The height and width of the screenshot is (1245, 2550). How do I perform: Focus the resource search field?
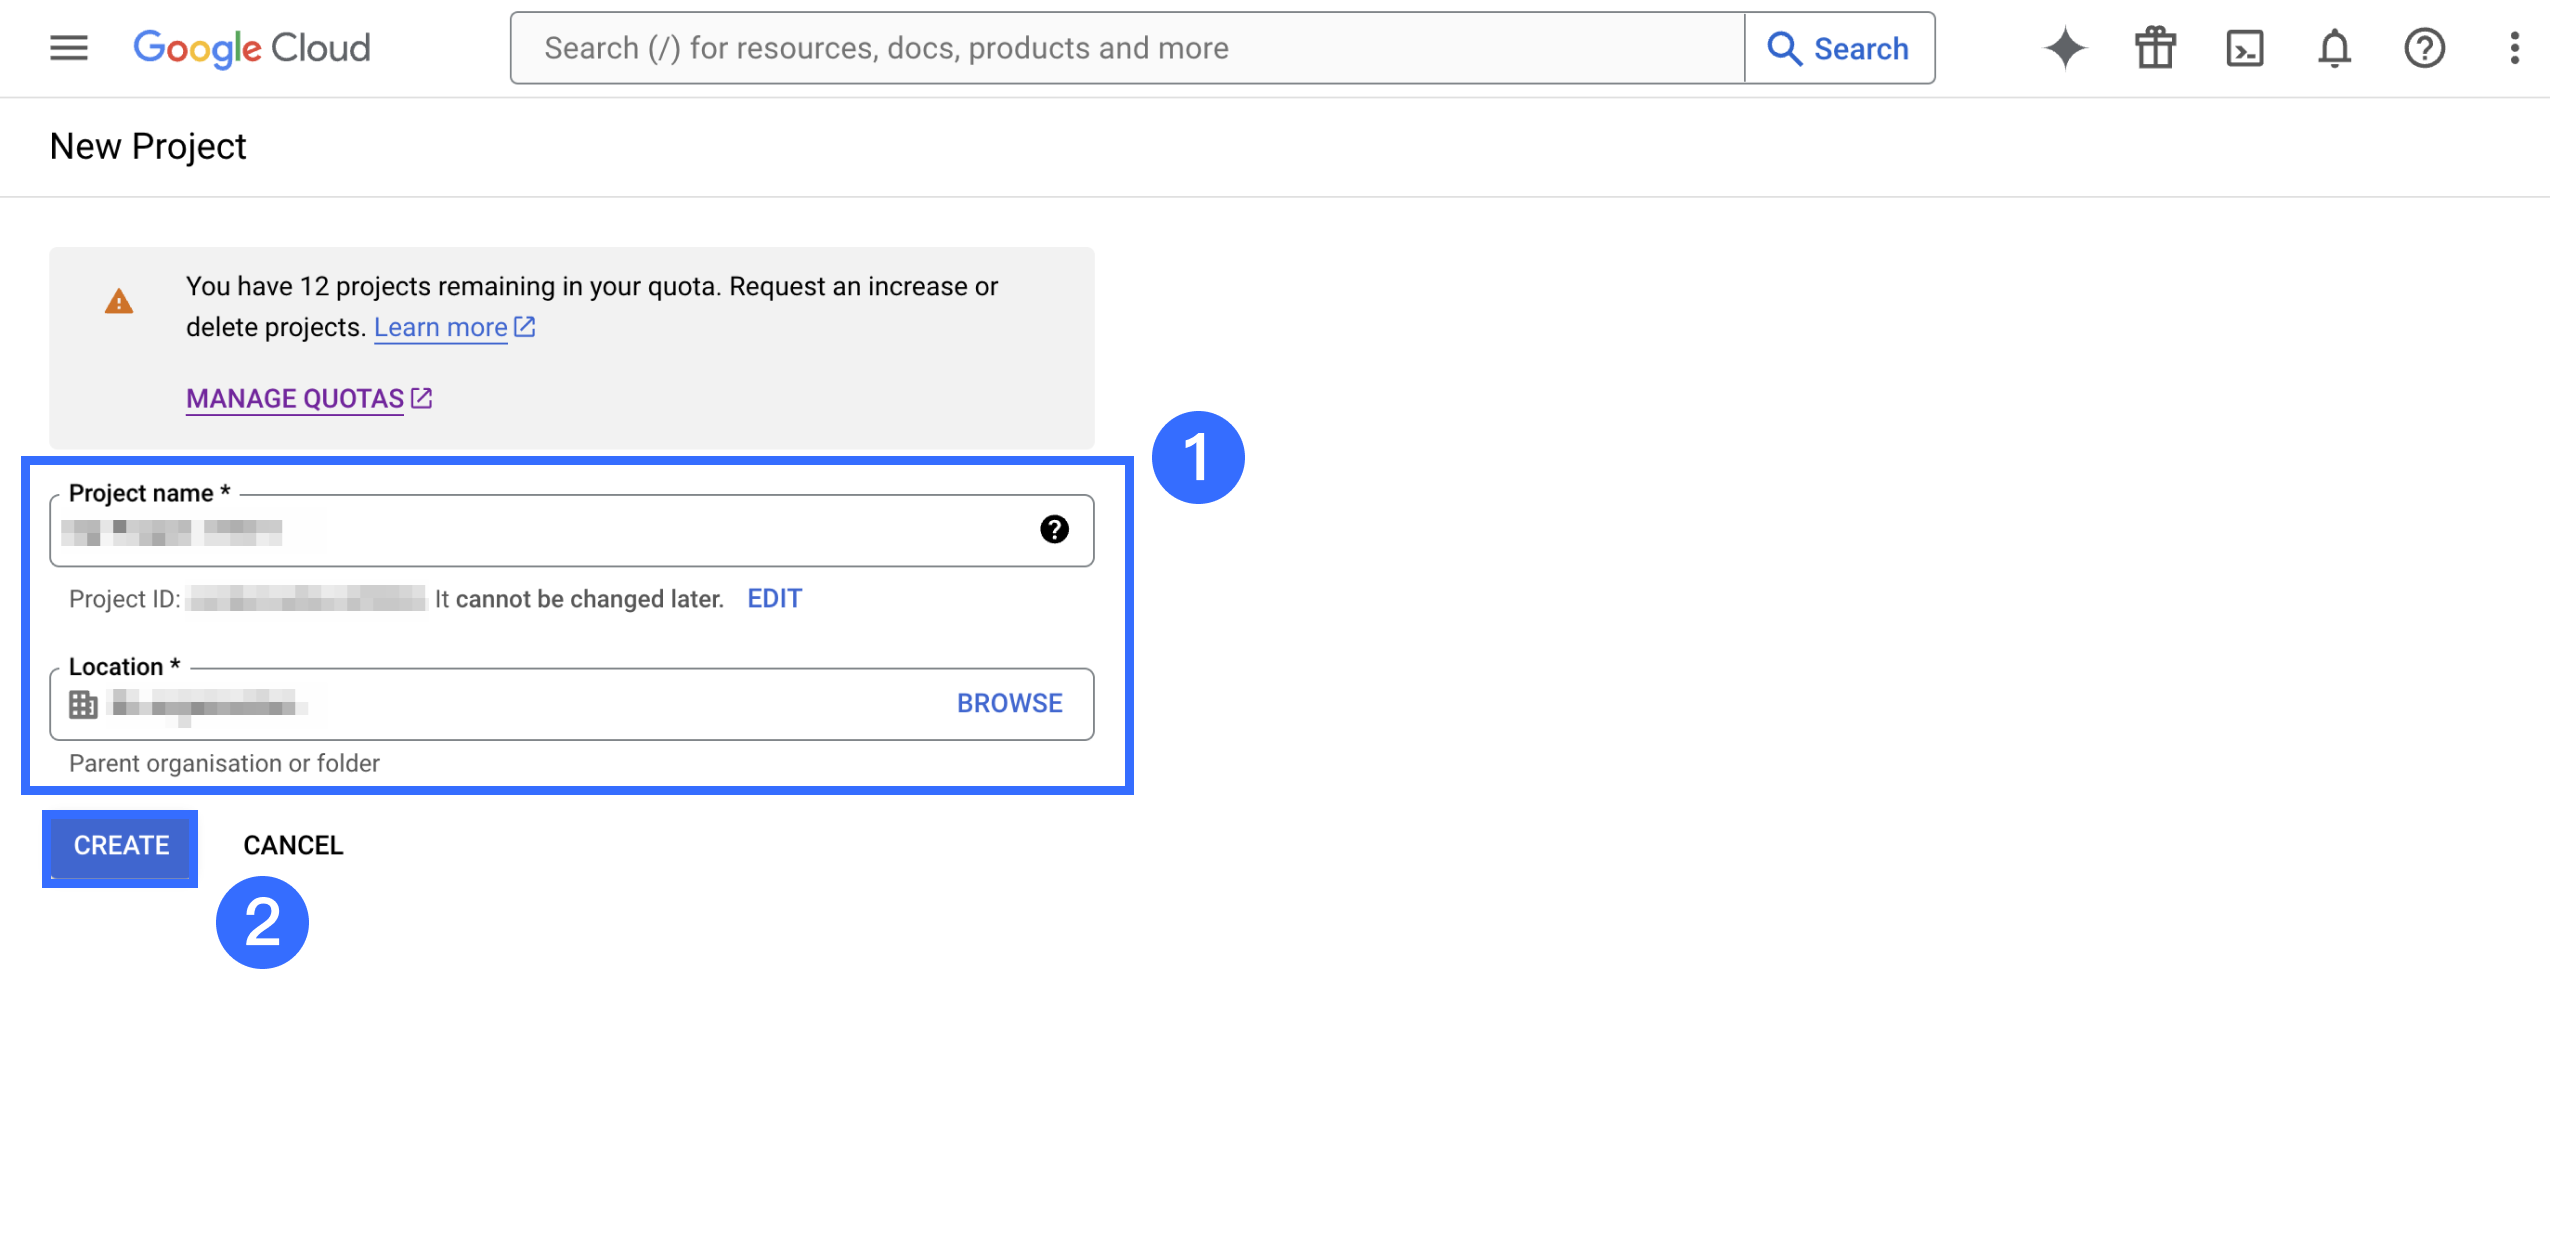[1125, 48]
